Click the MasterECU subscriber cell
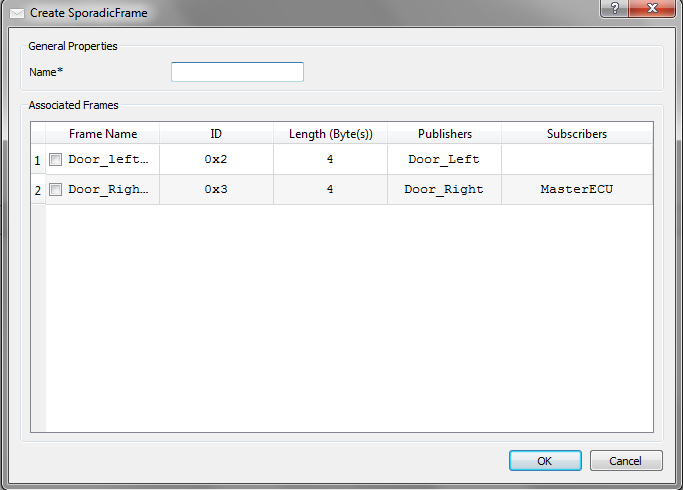683x490 pixels. point(577,189)
